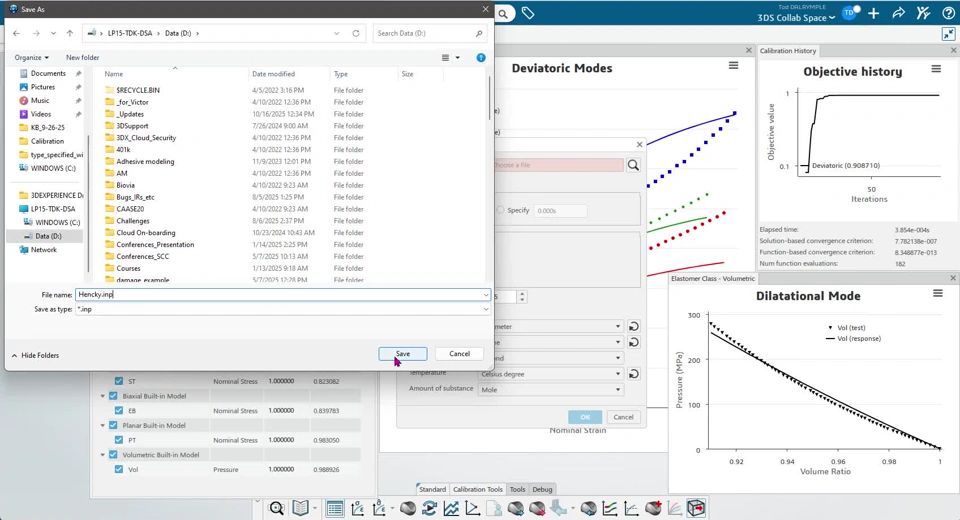Viewport: 960px width, 520px height.
Task: Open the Deviatoric Modes hamburger menu
Action: [733, 66]
